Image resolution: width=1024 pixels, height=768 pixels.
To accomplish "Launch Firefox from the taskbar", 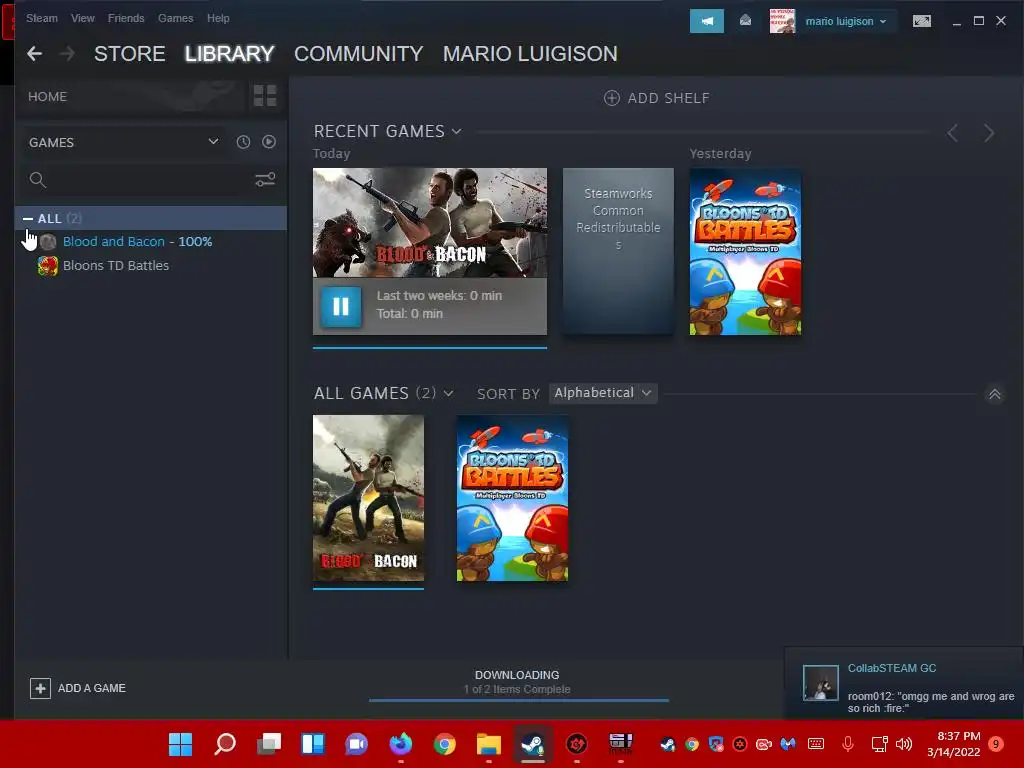I will [x=401, y=744].
